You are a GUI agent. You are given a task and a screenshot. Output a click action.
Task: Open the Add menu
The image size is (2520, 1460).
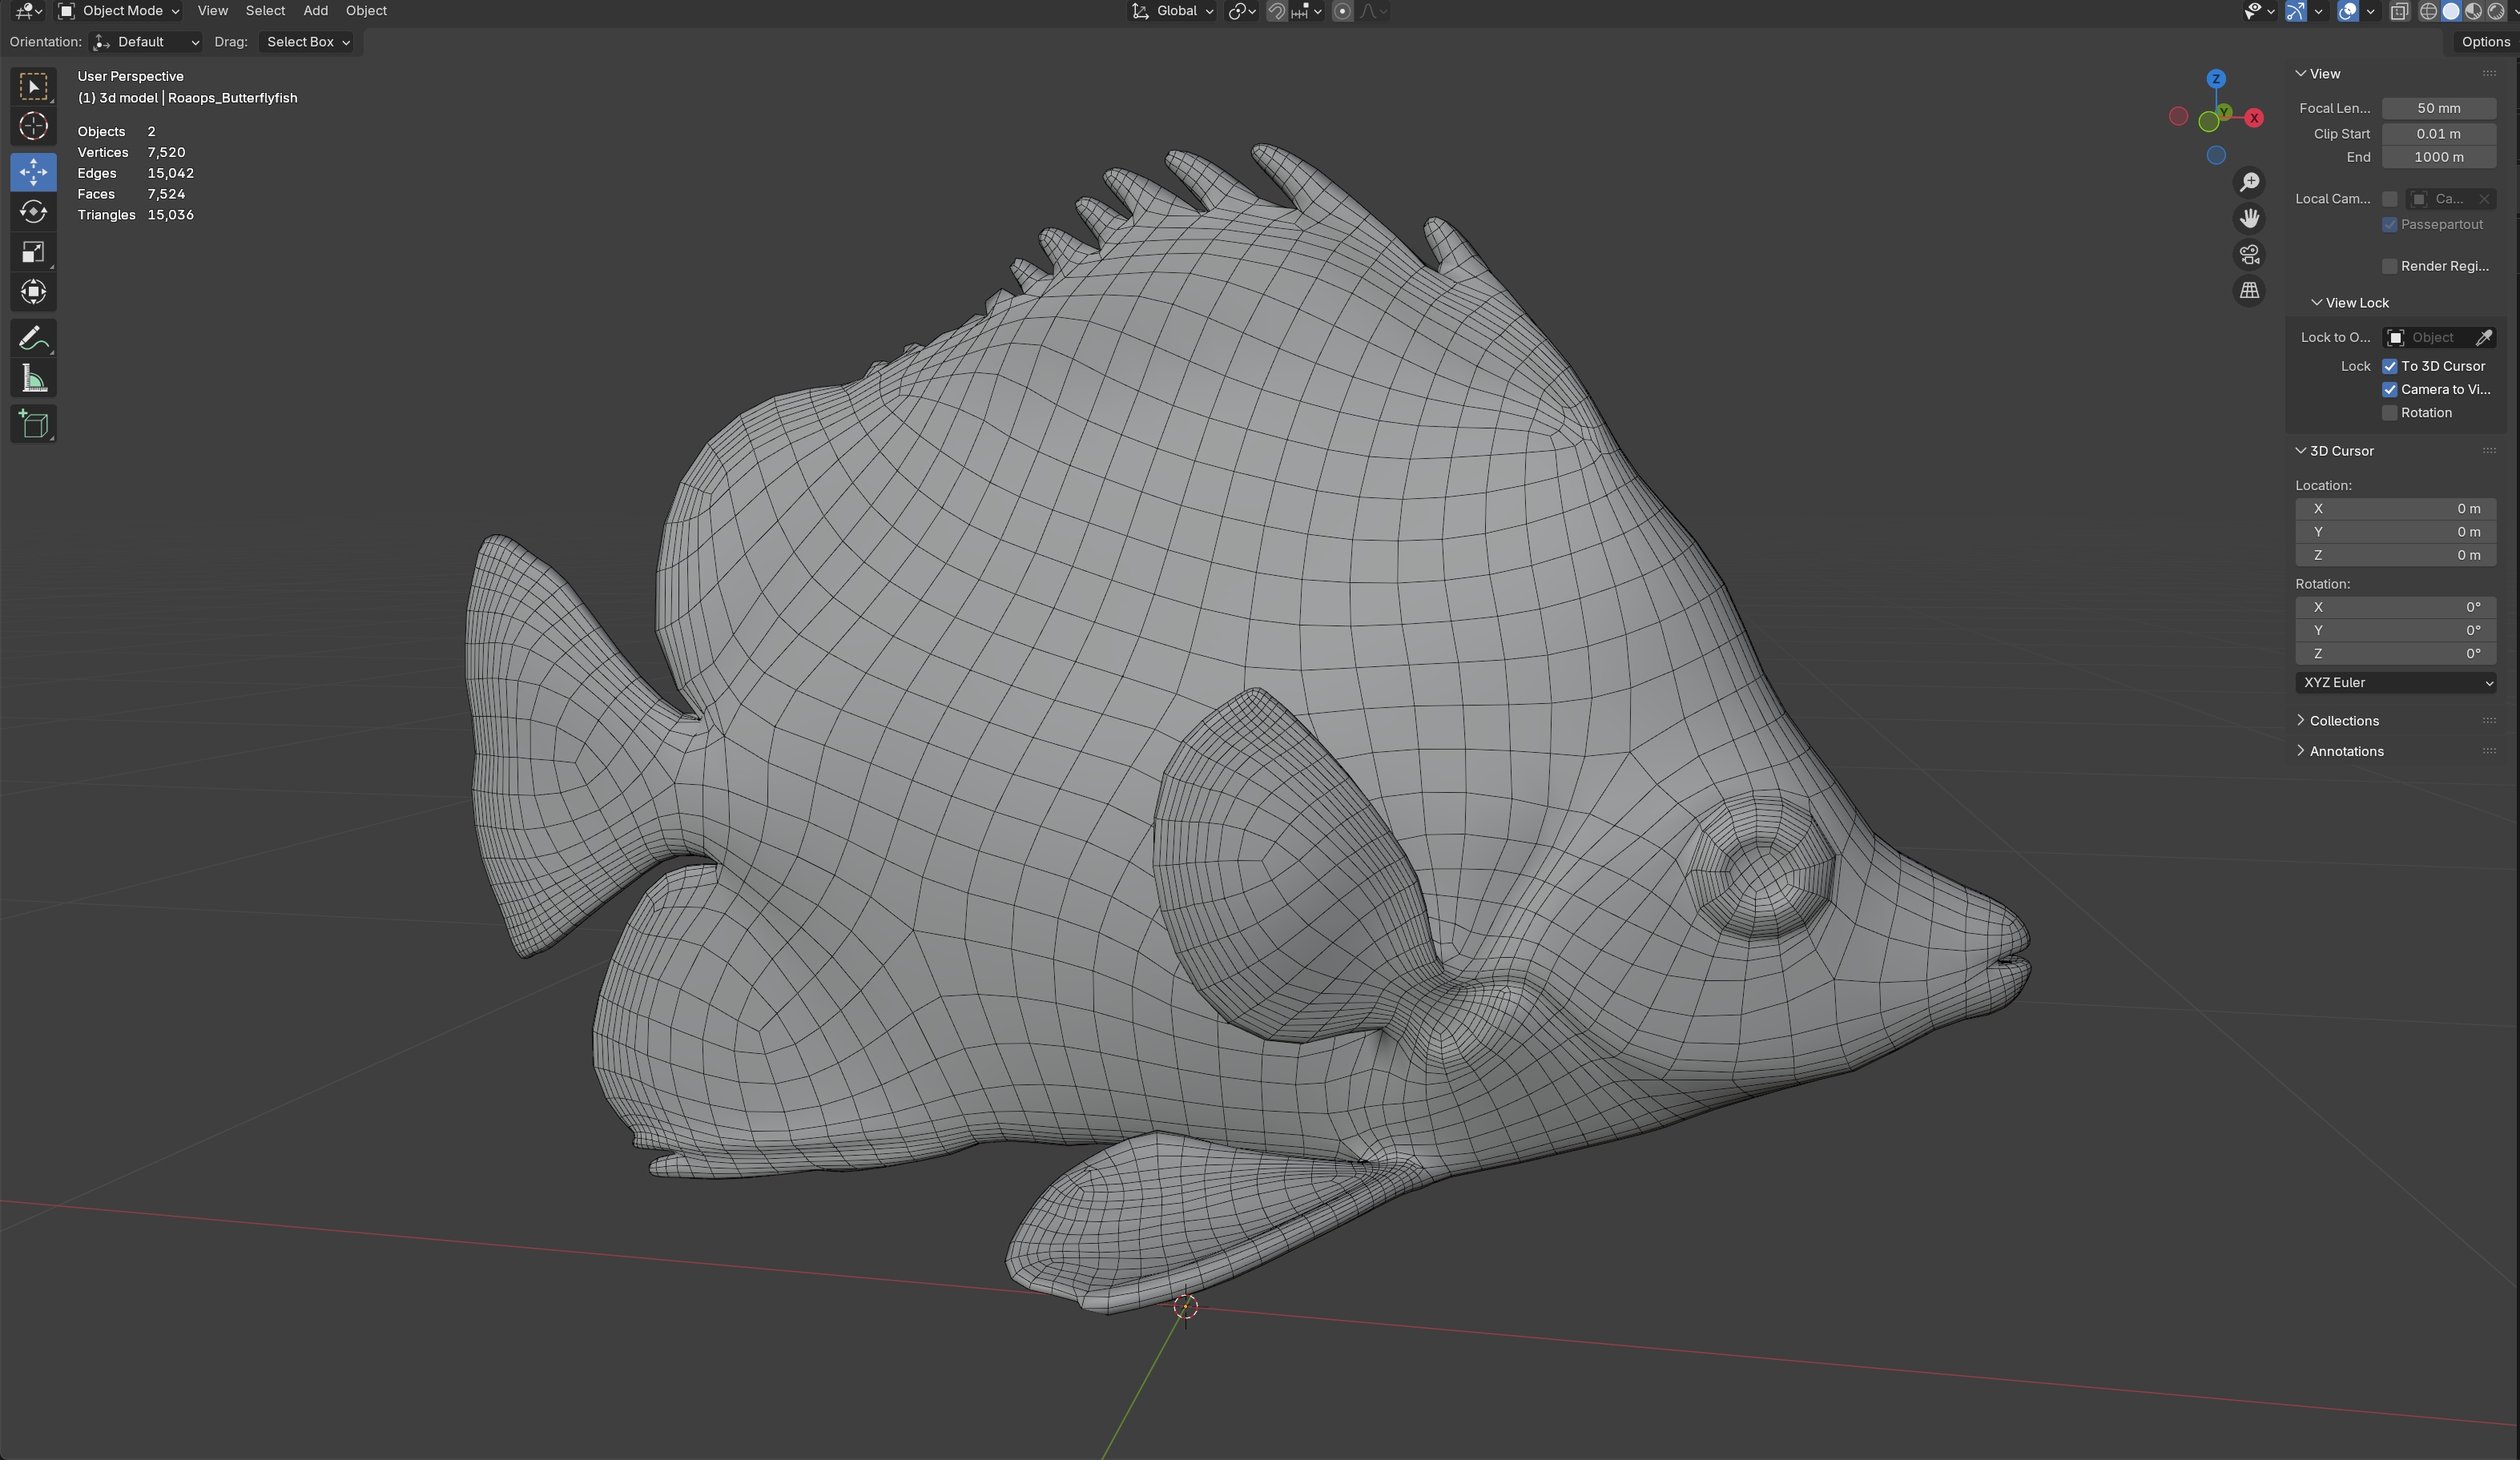pyautogui.click(x=315, y=11)
